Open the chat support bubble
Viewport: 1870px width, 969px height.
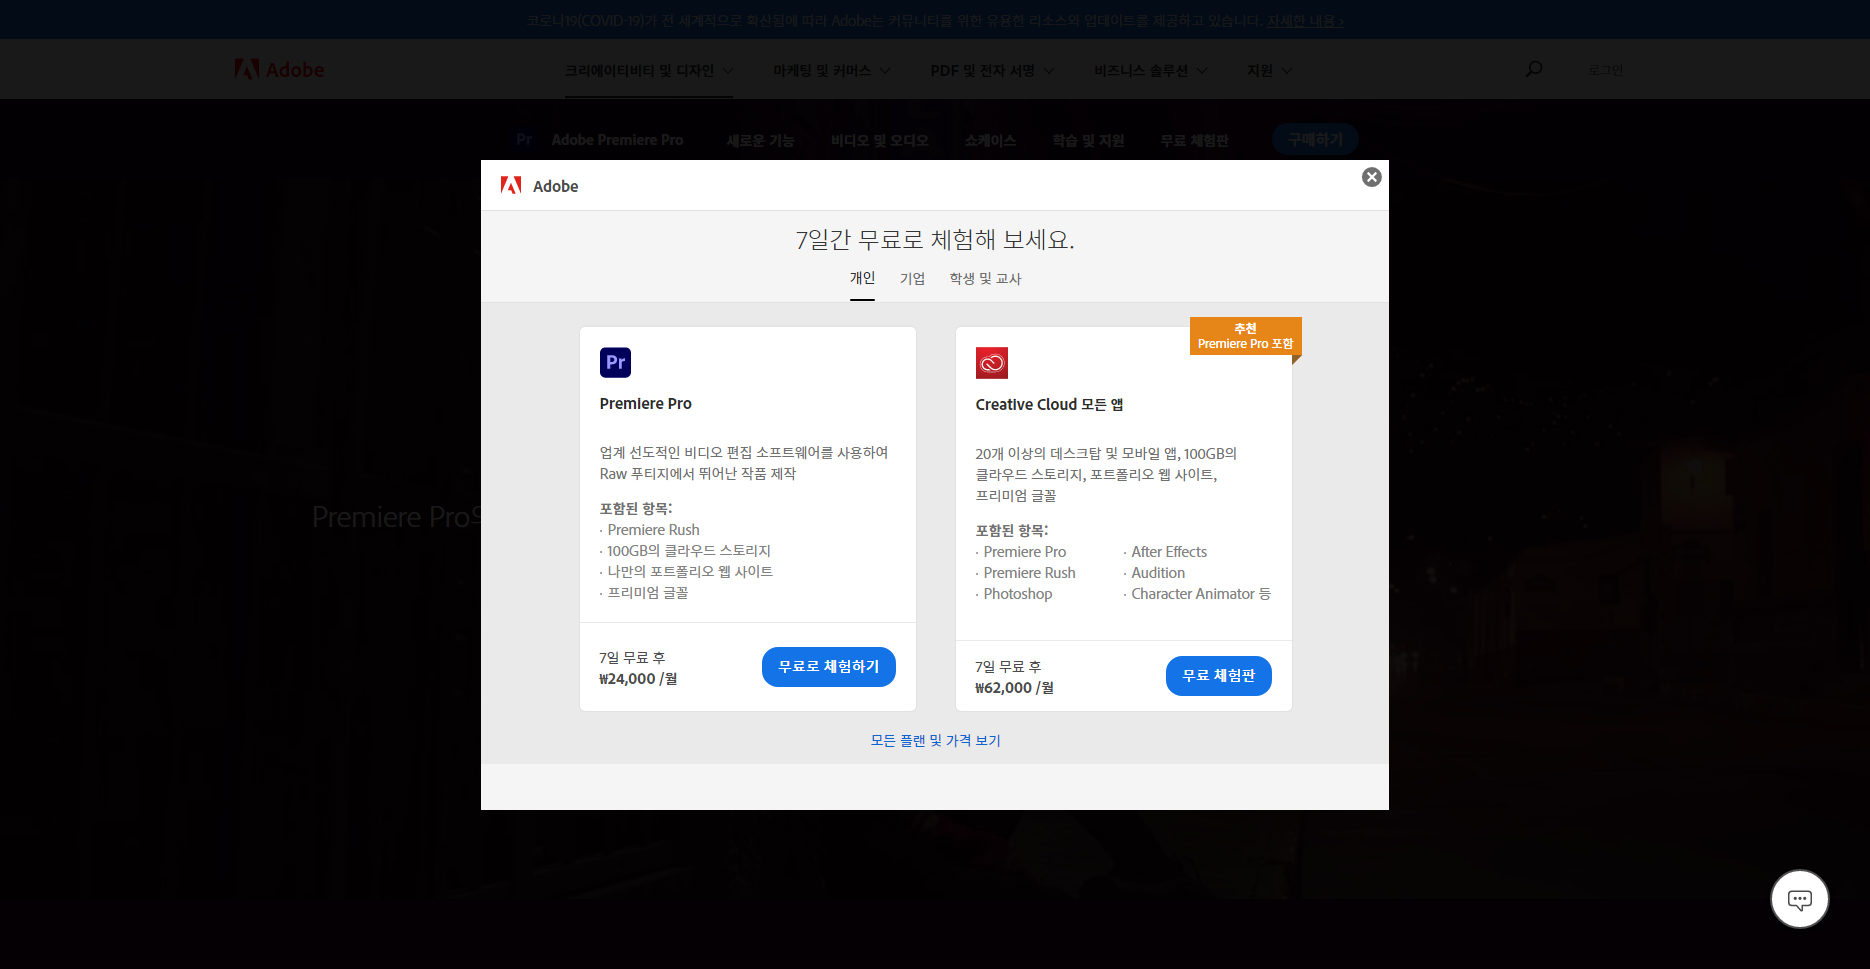click(1799, 899)
